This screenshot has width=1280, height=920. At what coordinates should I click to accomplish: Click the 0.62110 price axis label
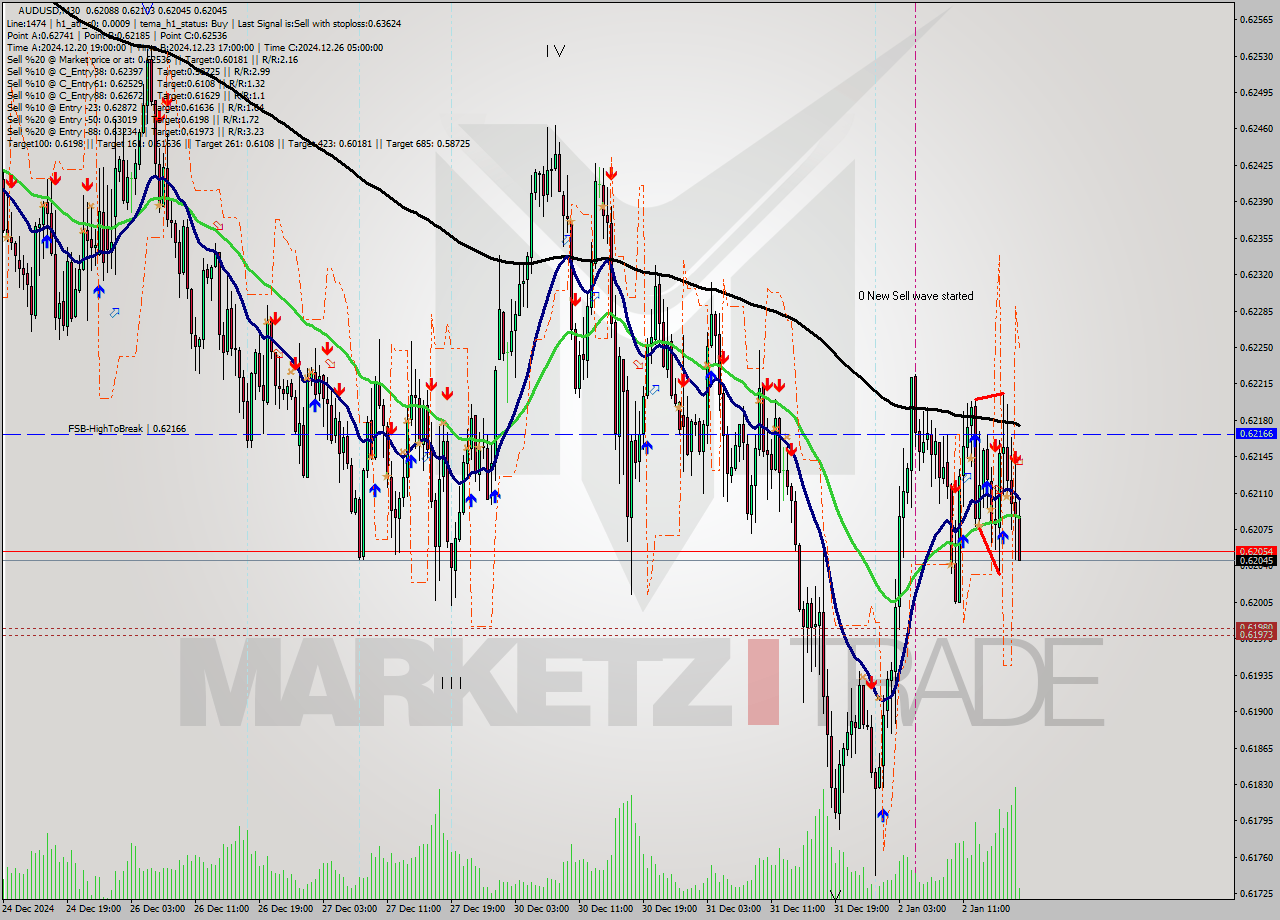pyautogui.click(x=1257, y=493)
